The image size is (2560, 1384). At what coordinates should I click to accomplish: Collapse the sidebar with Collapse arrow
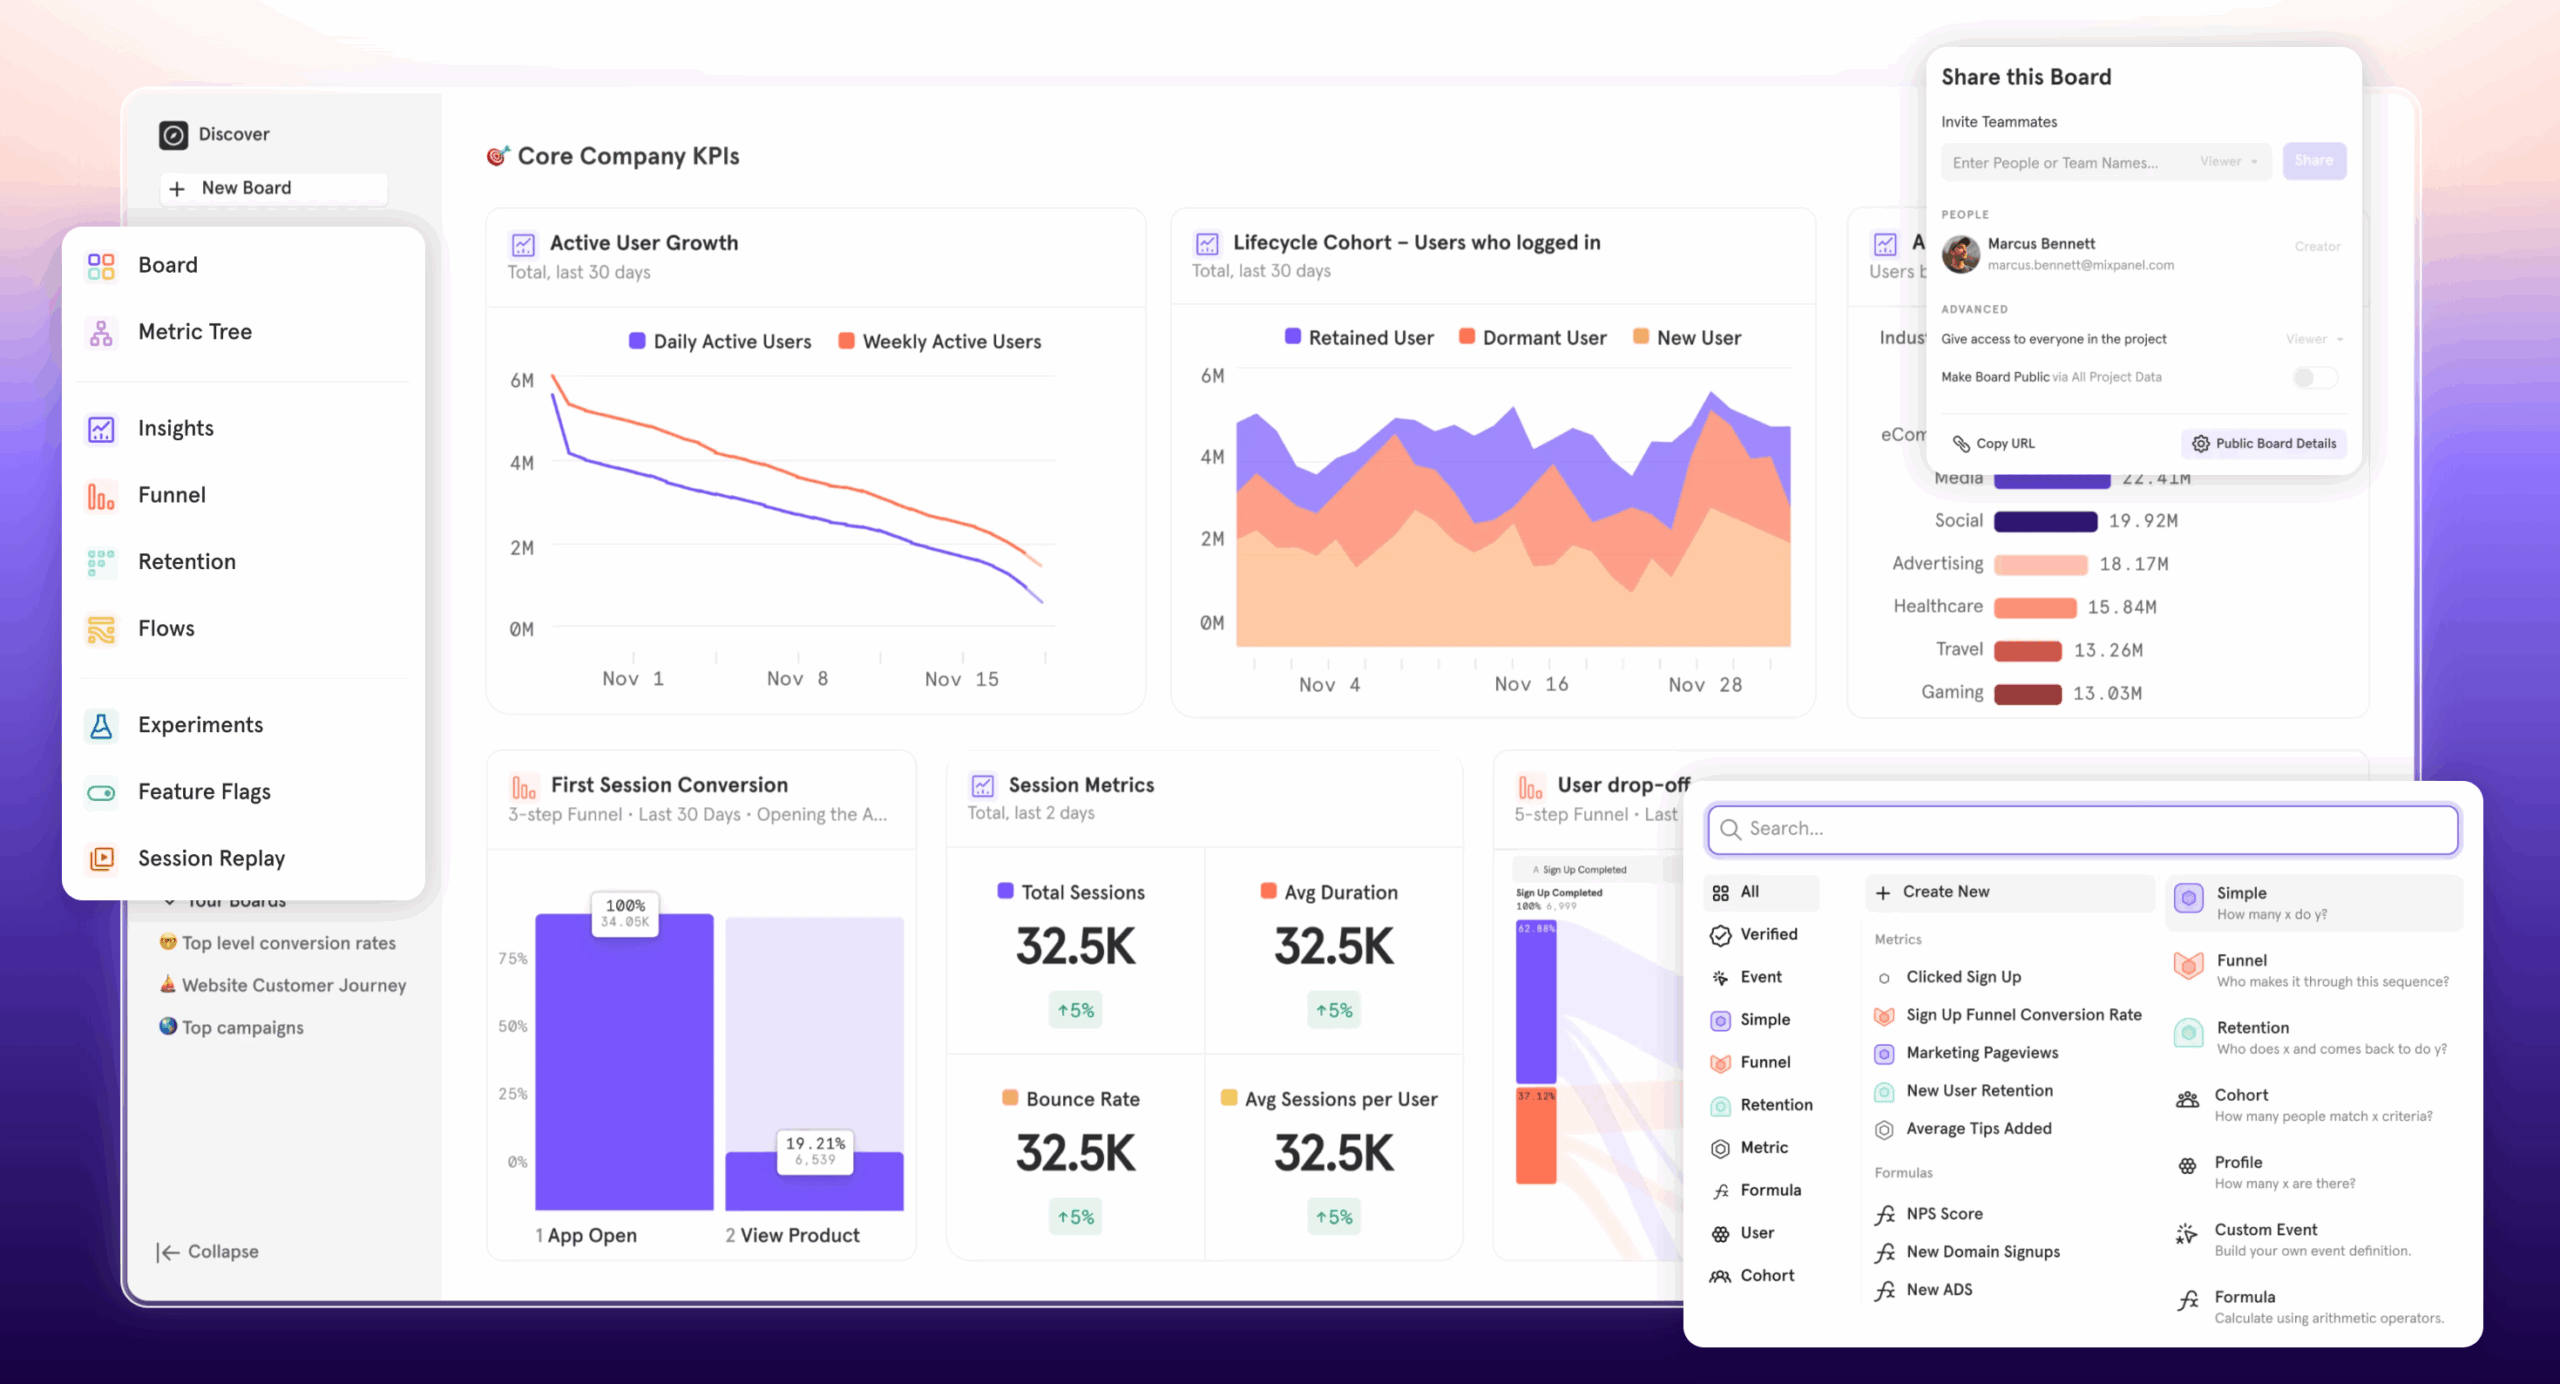(x=169, y=1252)
